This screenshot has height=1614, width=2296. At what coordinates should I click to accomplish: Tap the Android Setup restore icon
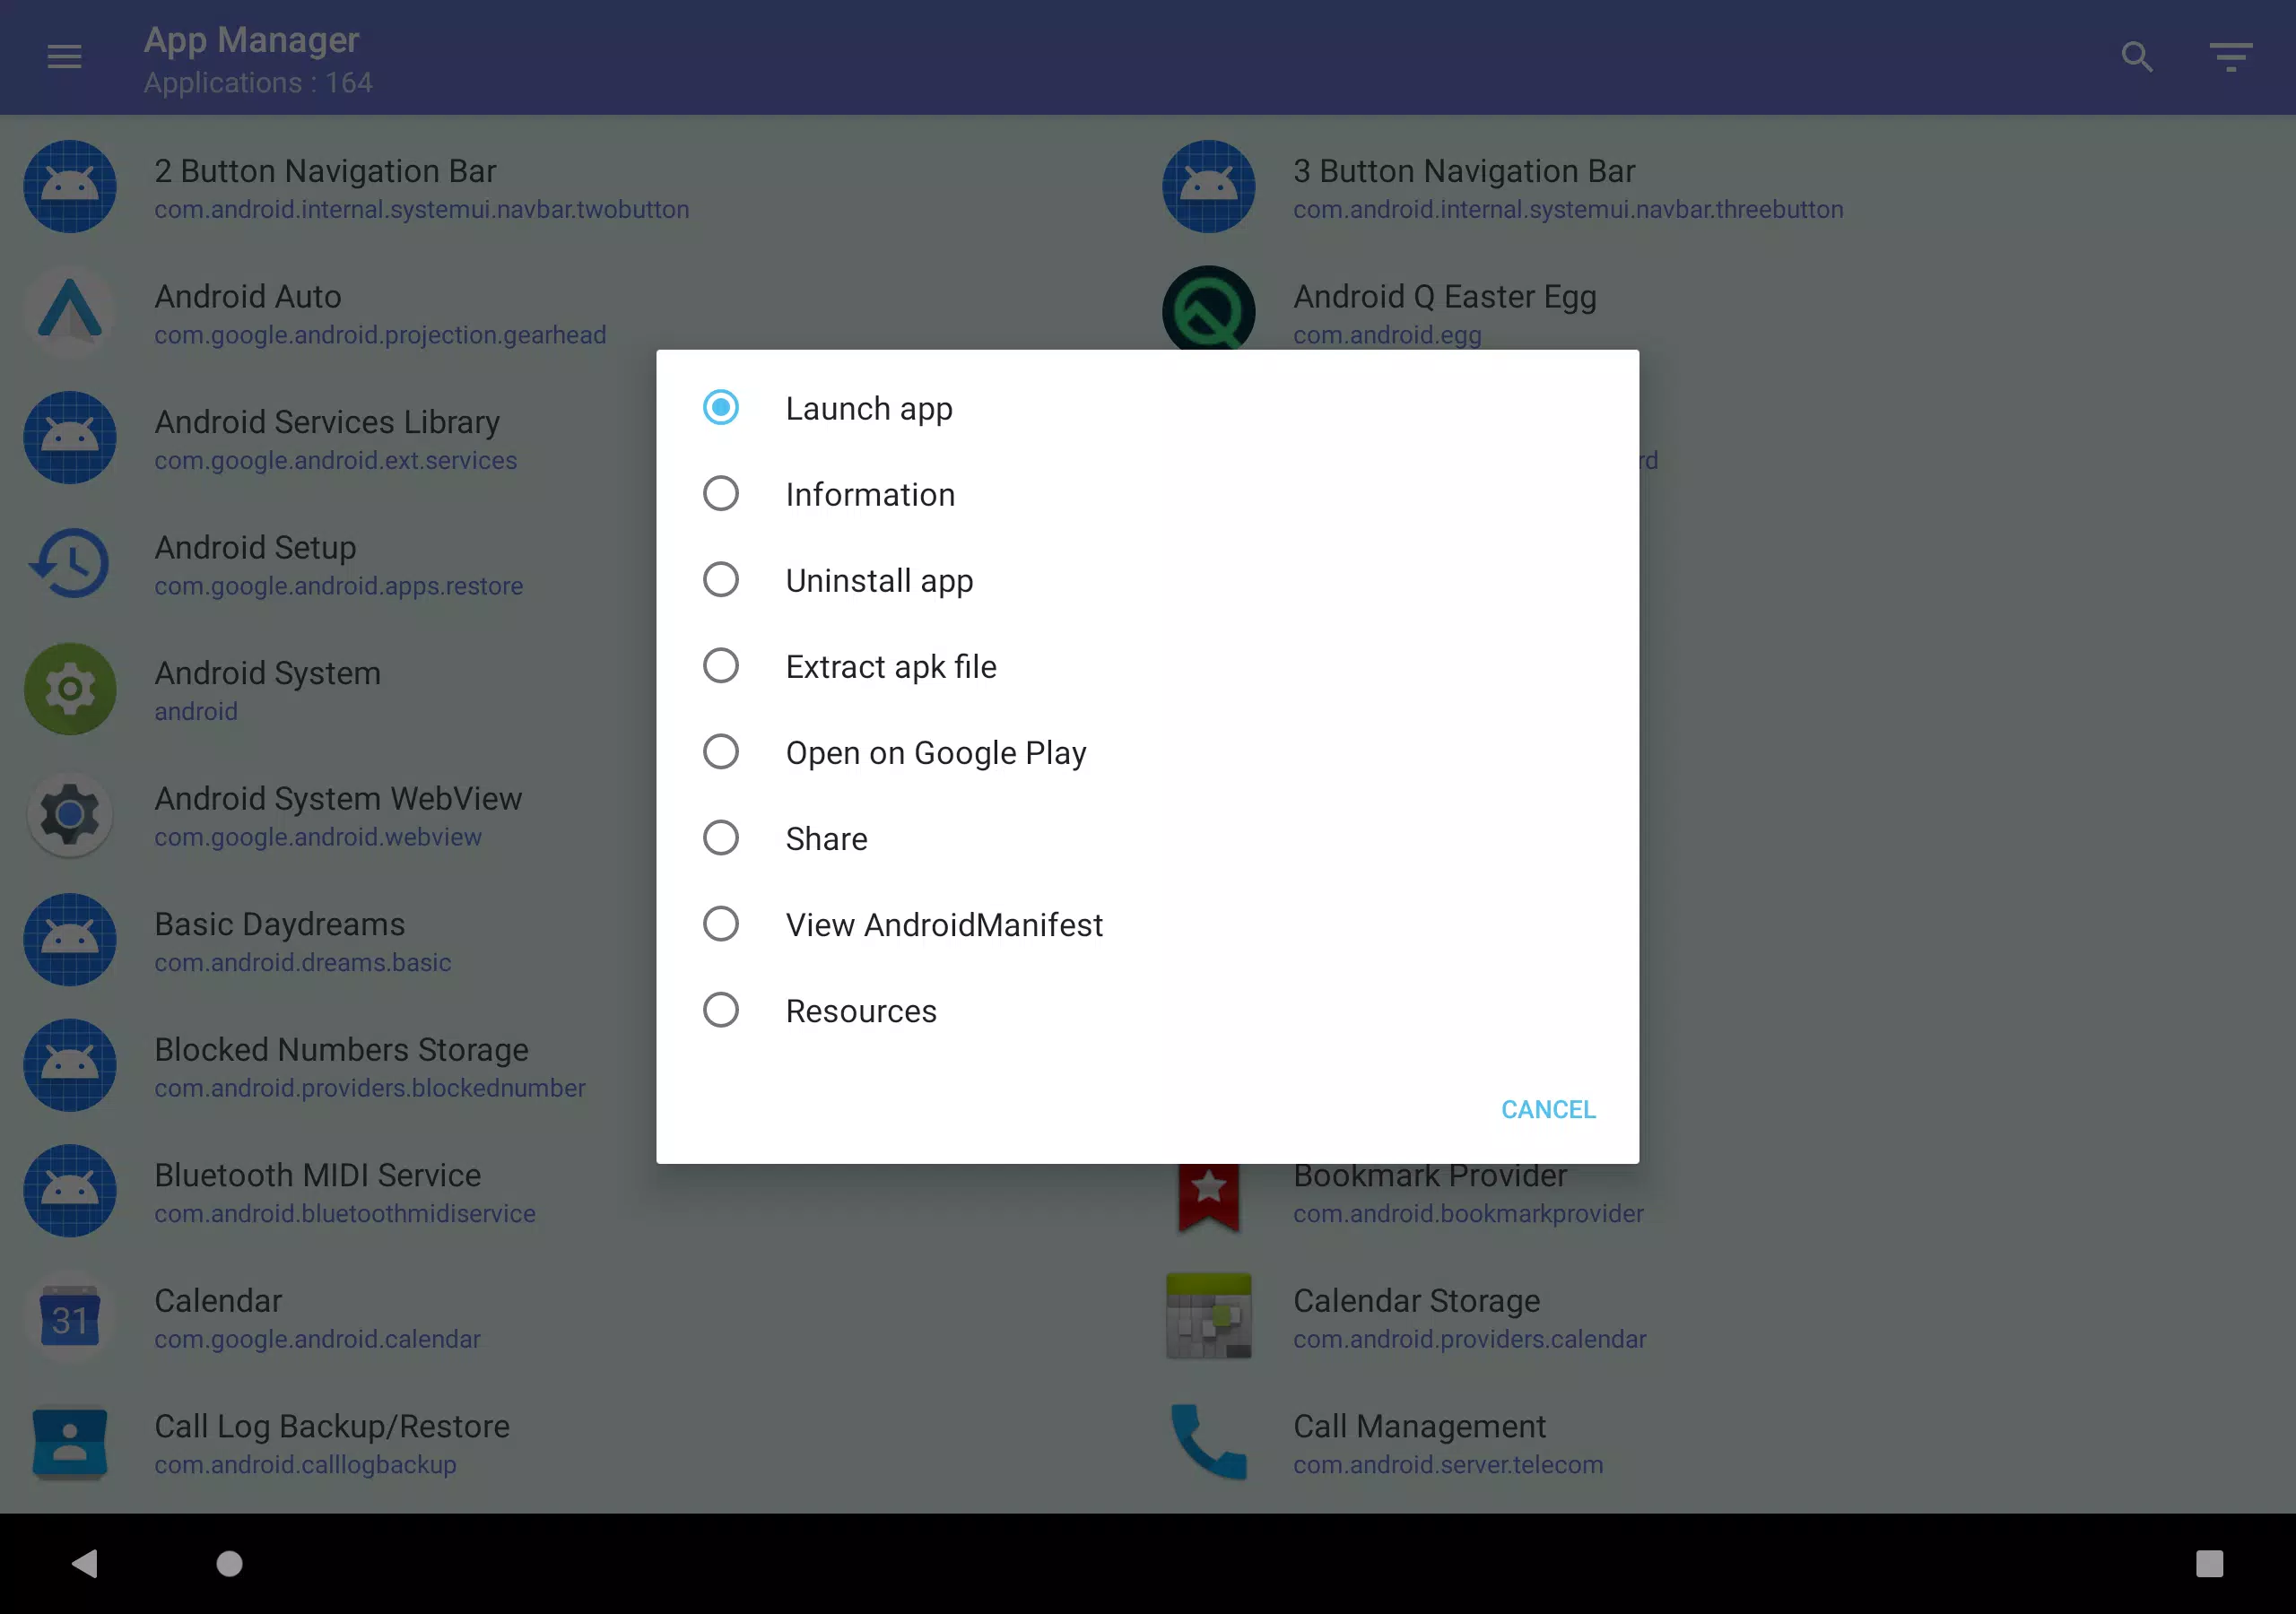pyautogui.click(x=70, y=563)
